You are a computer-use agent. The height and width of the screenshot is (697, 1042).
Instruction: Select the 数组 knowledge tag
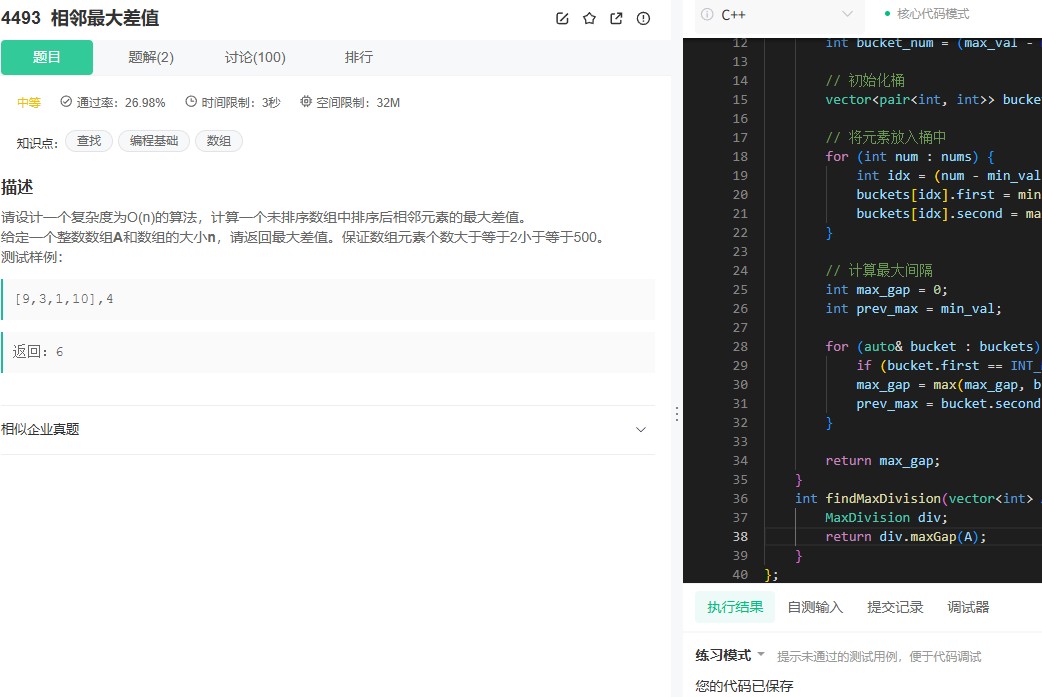point(219,141)
